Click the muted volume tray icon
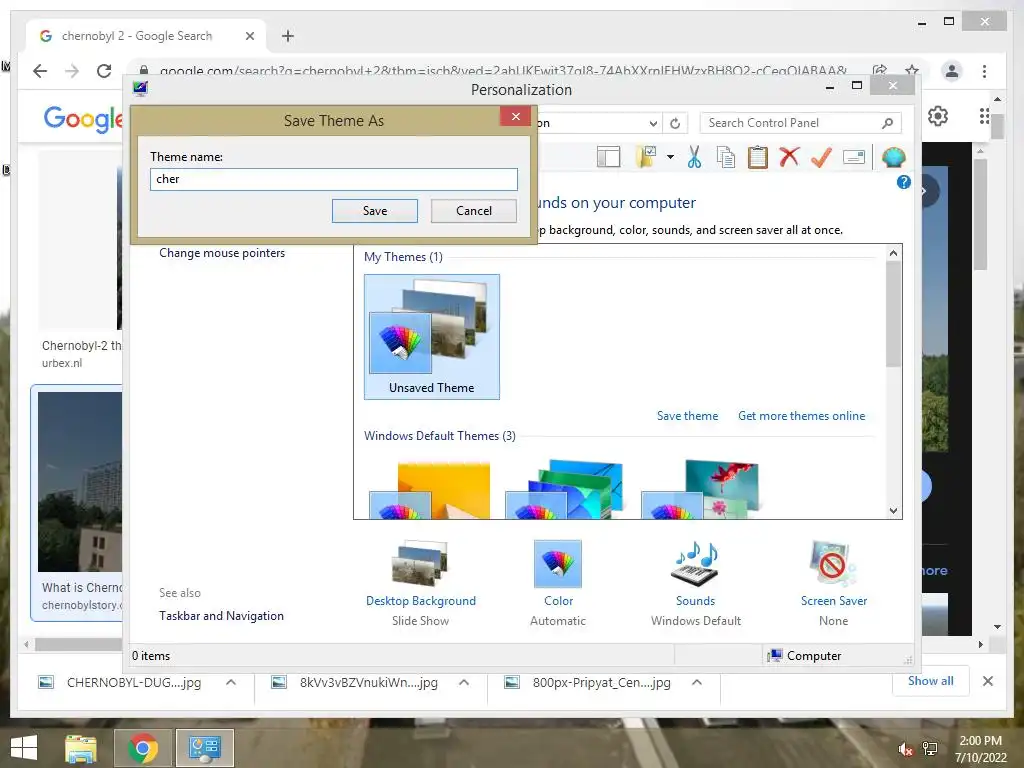1024x768 pixels. tap(905, 749)
